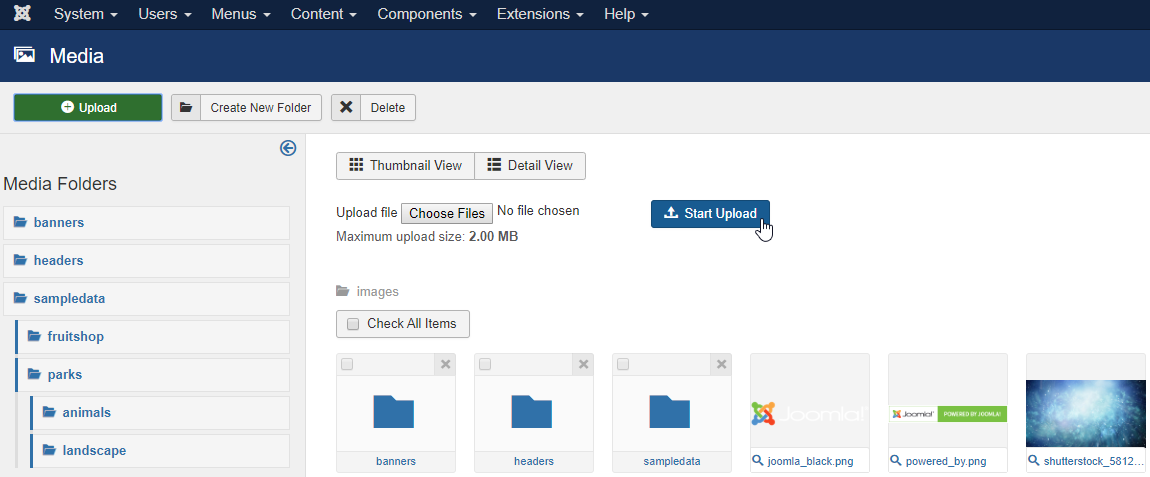
Task: Open the System dropdown menu
Action: [x=85, y=15]
